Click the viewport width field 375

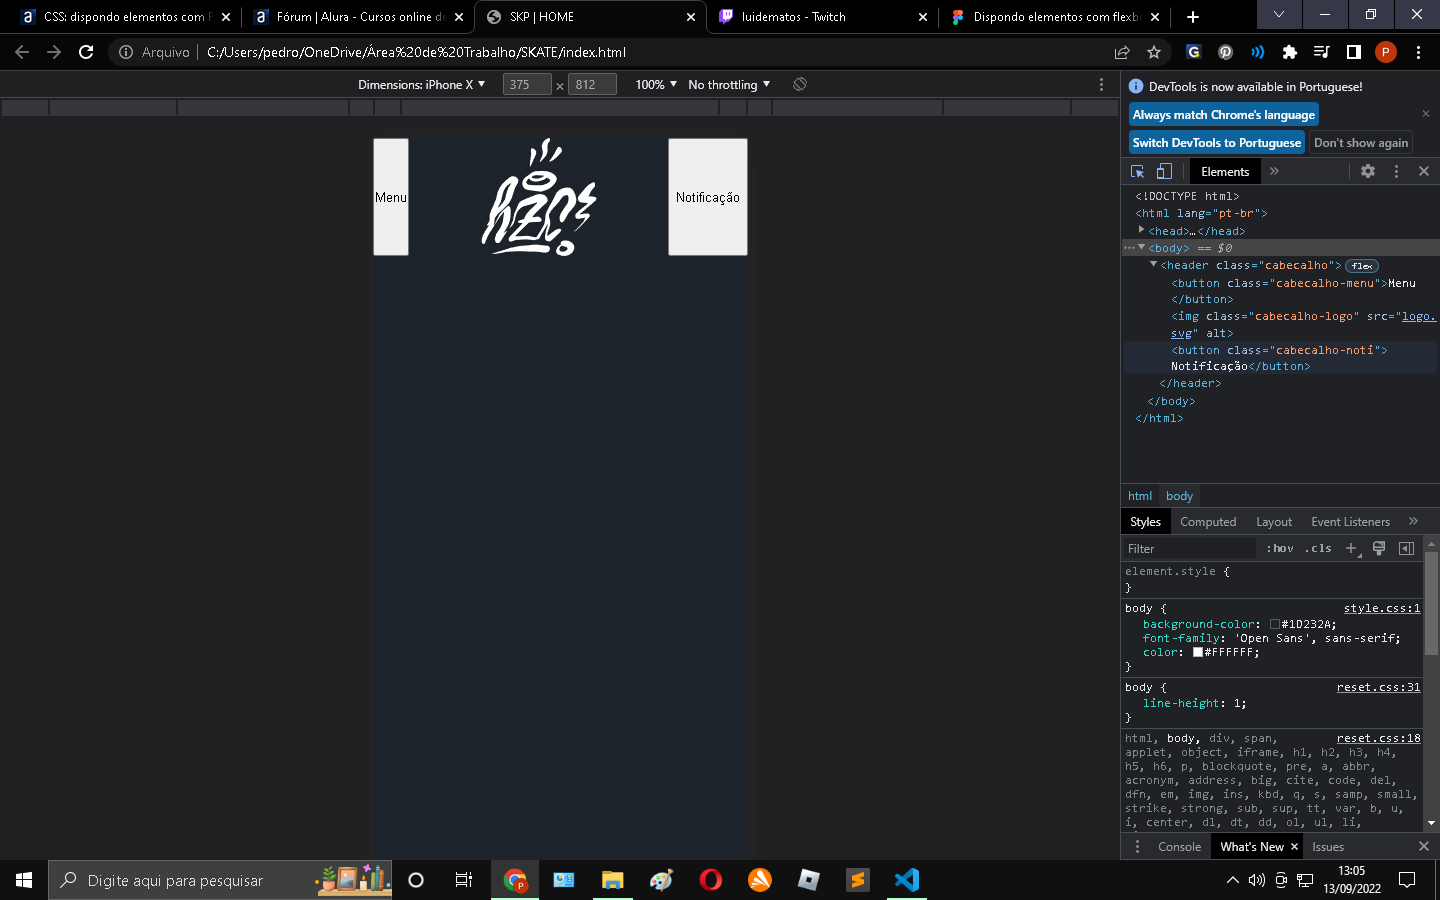click(527, 84)
